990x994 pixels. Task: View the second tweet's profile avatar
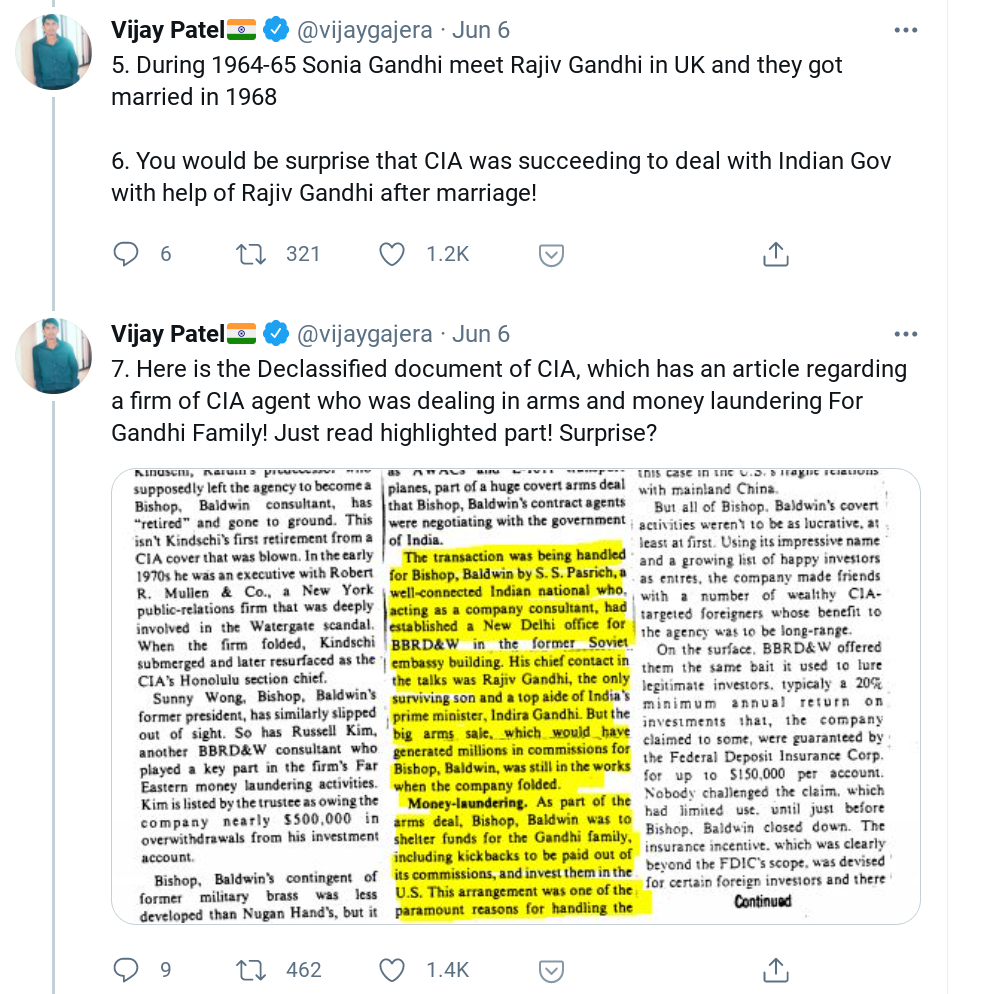tap(53, 356)
